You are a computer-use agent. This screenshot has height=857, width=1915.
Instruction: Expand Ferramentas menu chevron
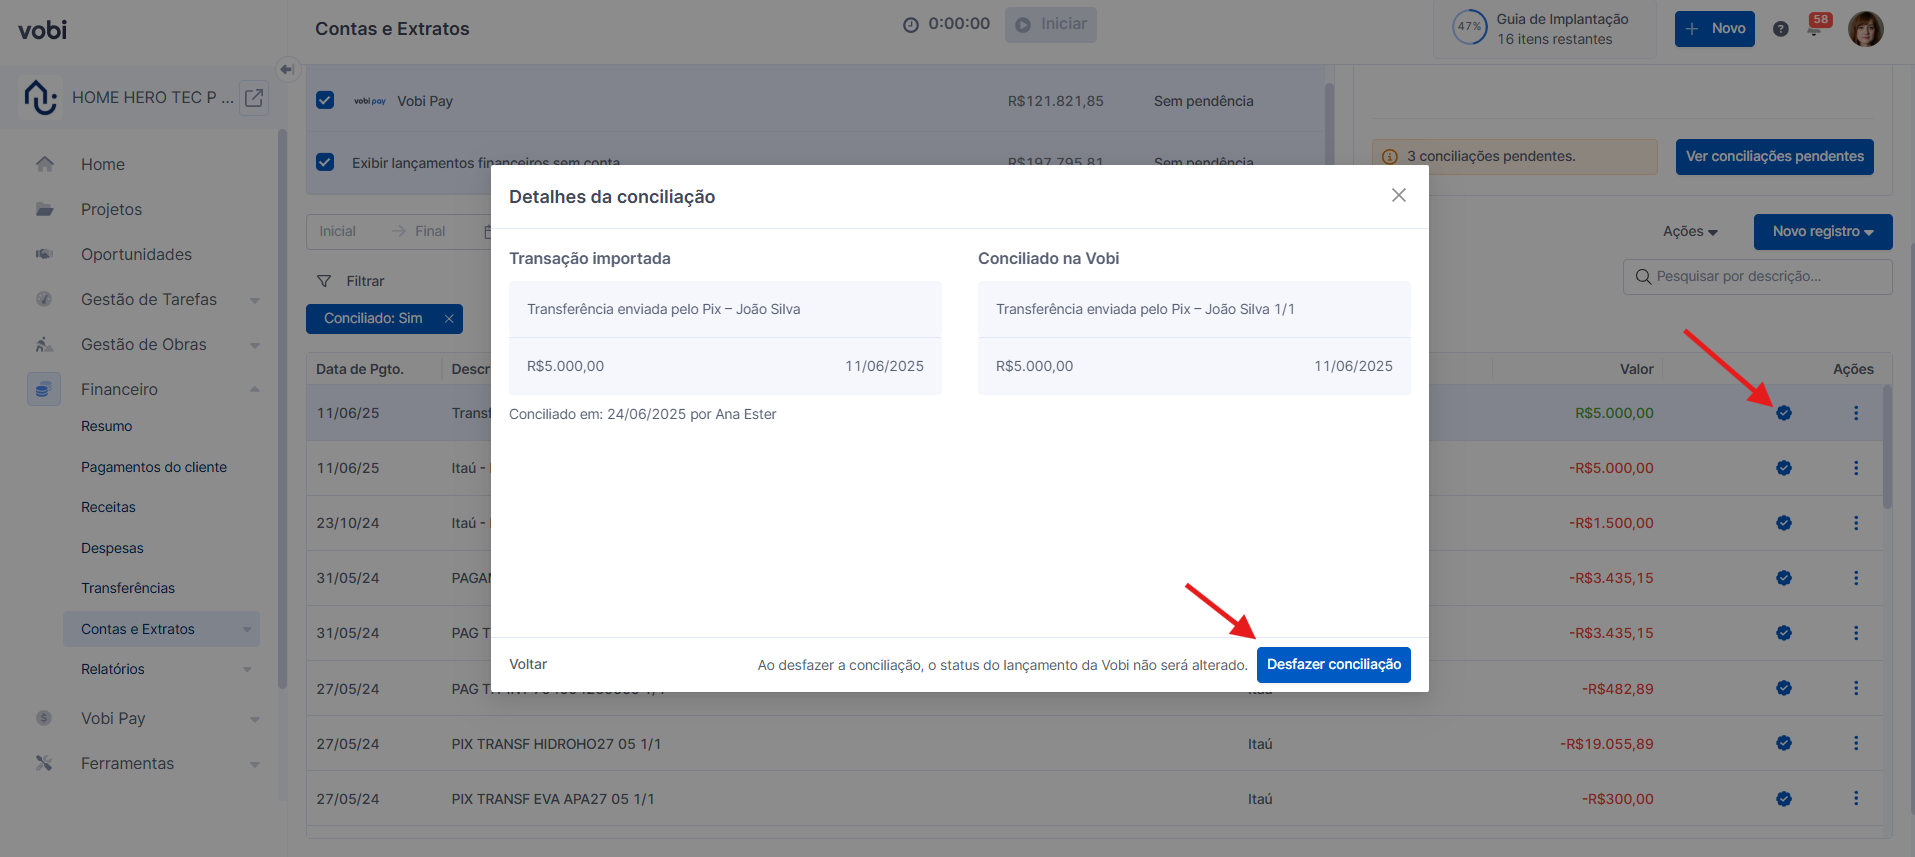[x=255, y=764]
